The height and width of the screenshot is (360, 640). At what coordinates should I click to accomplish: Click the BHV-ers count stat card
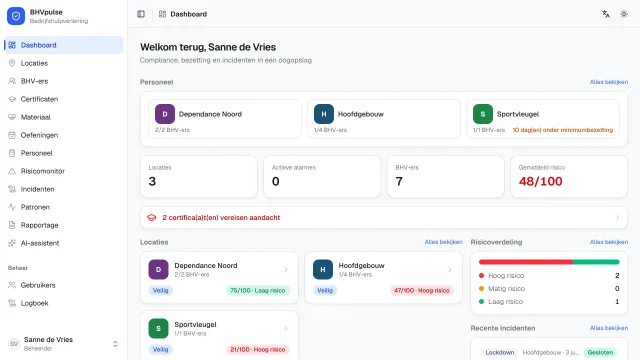(x=446, y=176)
